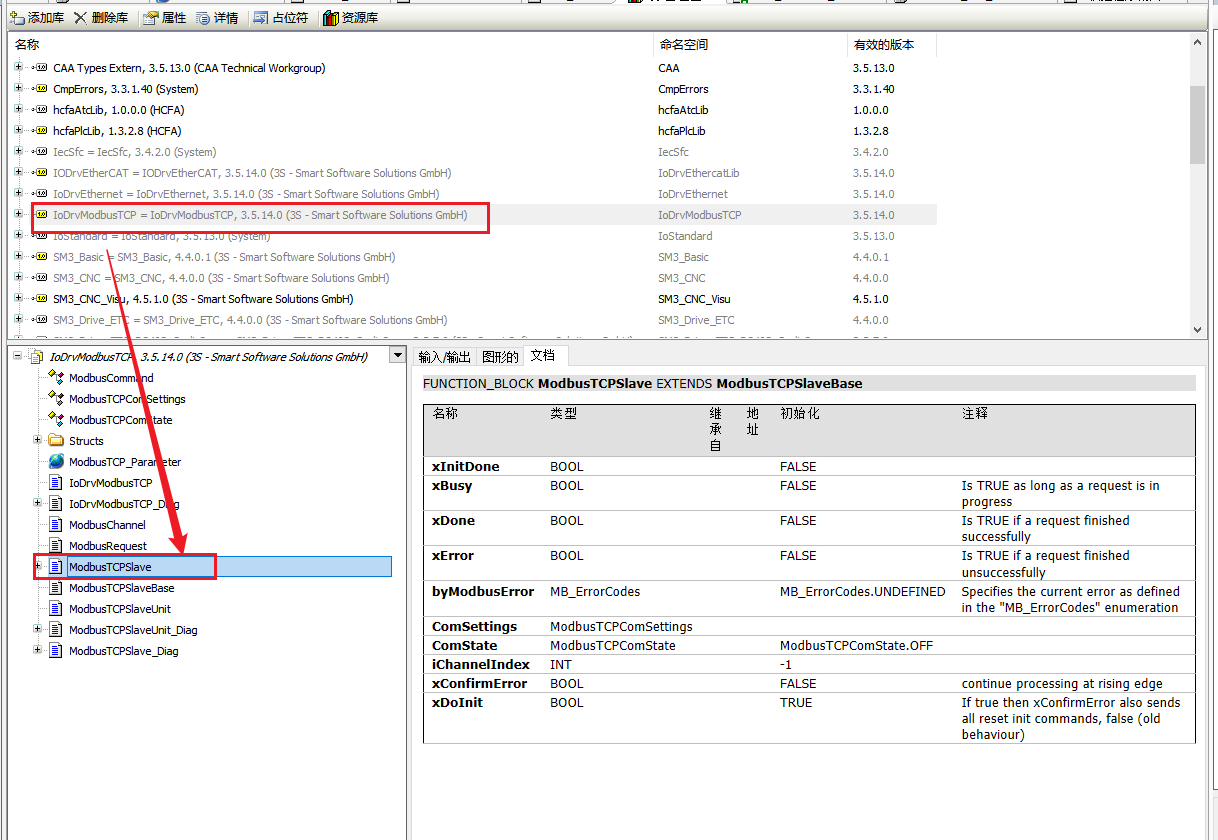
Task: Expand the ModbusTCPSlave_Diag tree node
Action: [38, 650]
